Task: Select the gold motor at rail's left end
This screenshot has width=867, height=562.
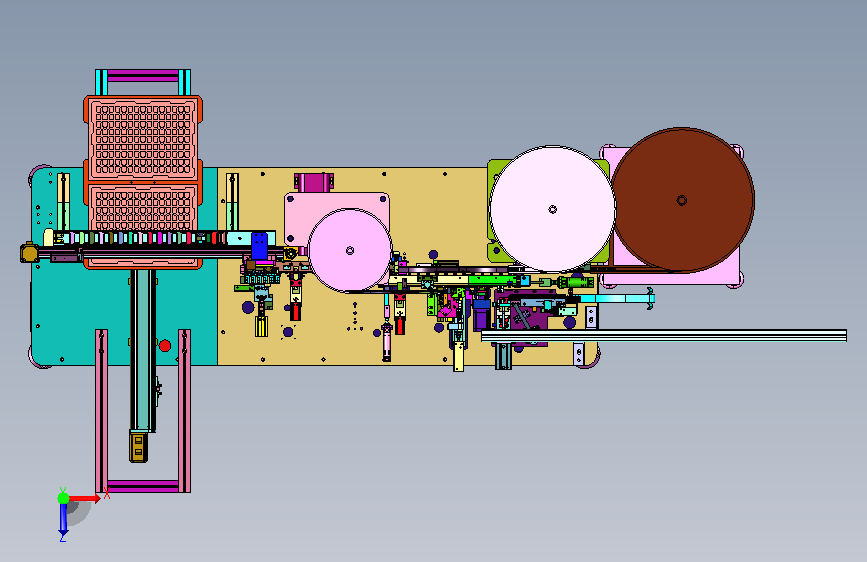Action: [29, 253]
